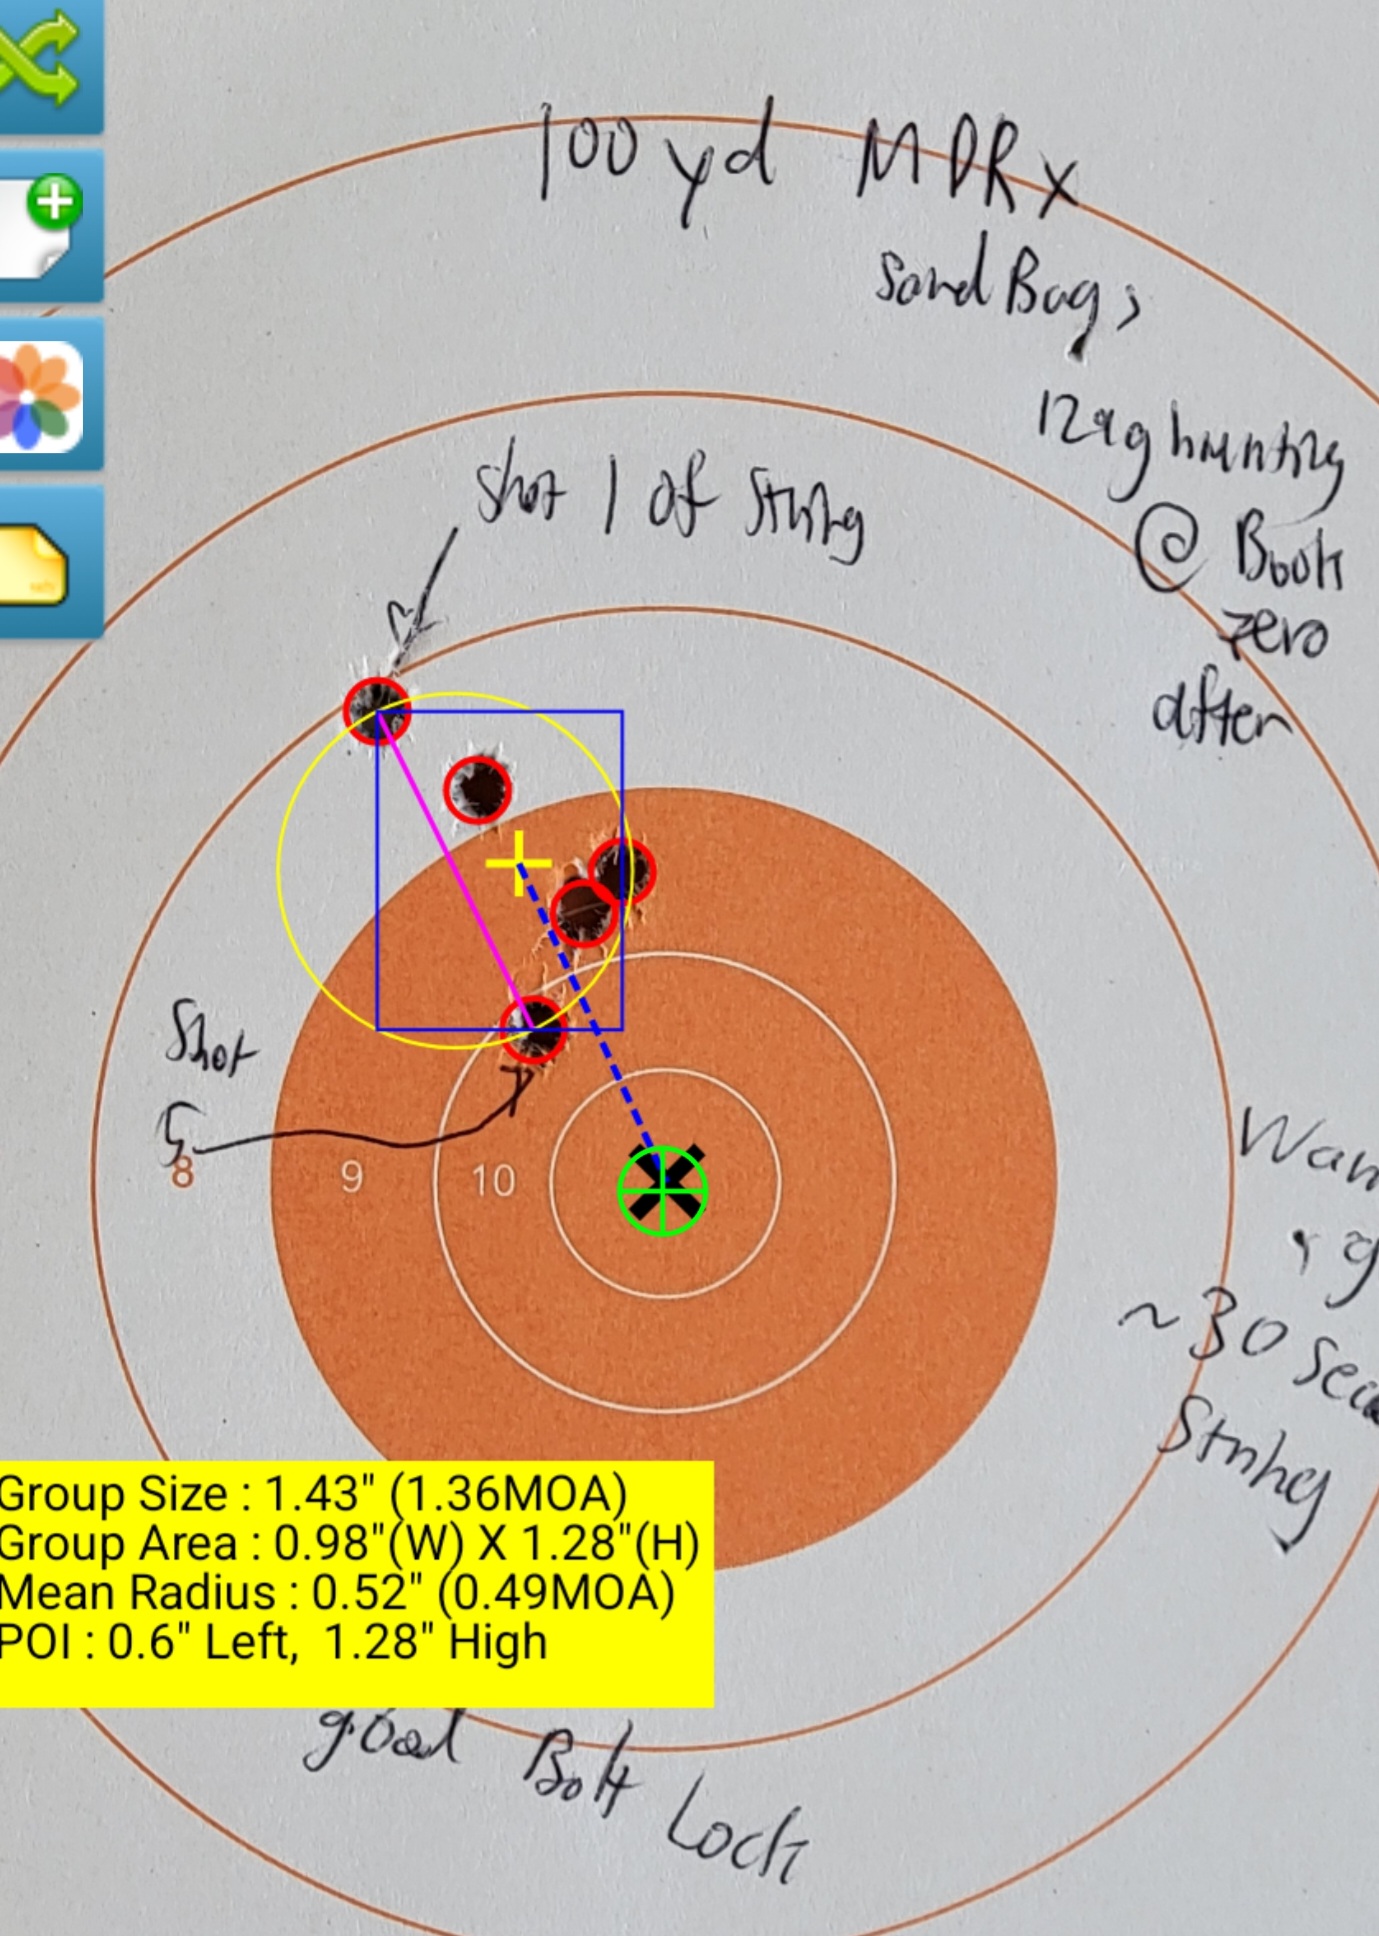Select the bullet marker just left of the rightmost one
This screenshot has width=1379, height=1936.
pyautogui.click(x=584, y=911)
